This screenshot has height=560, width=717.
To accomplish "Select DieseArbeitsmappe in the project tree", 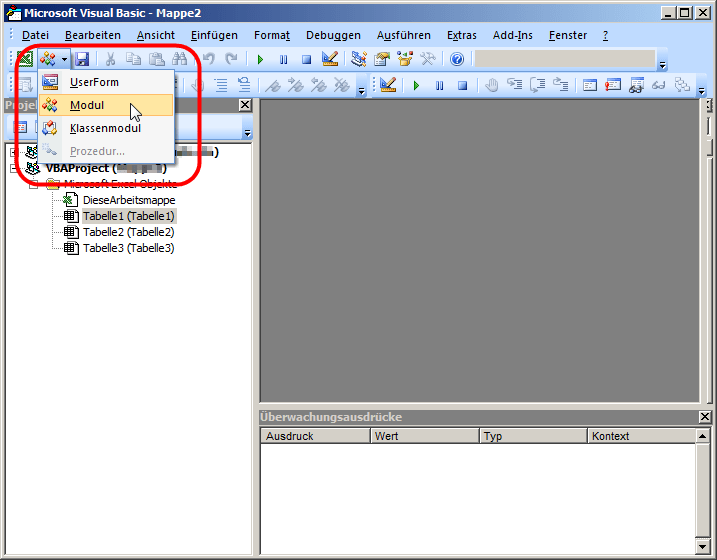I will tap(129, 200).
